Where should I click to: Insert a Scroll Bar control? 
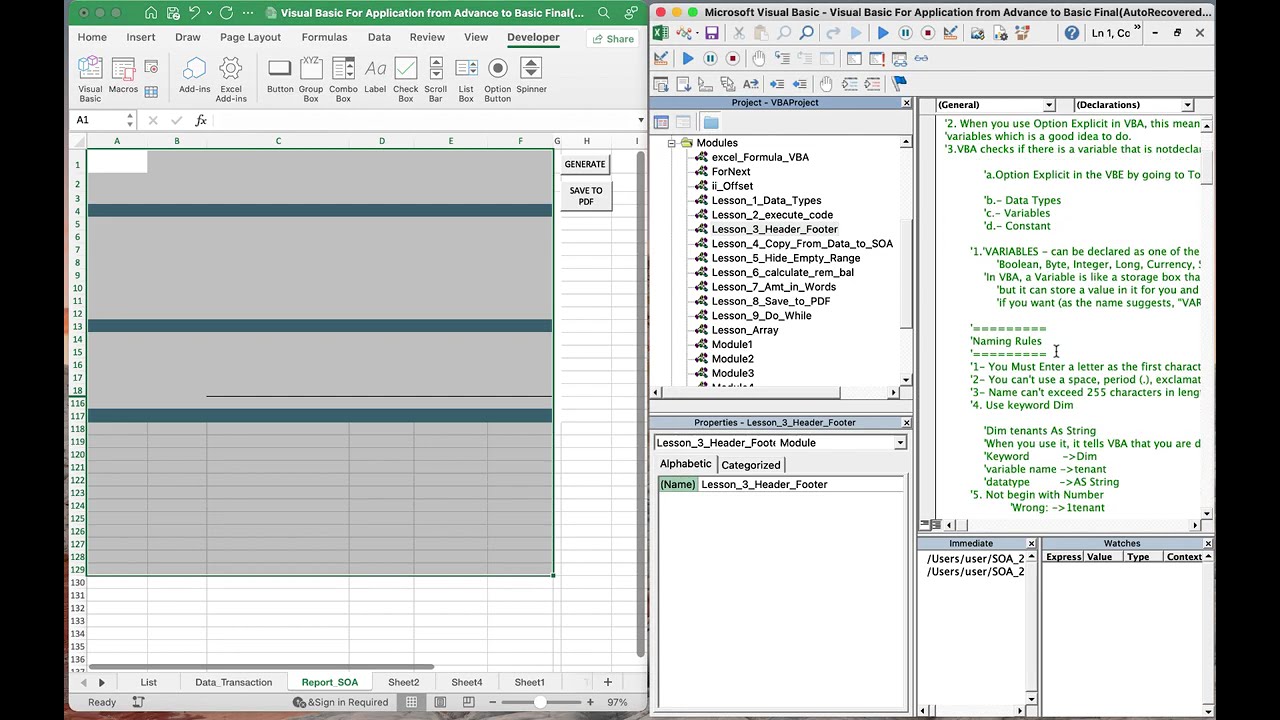(x=435, y=79)
